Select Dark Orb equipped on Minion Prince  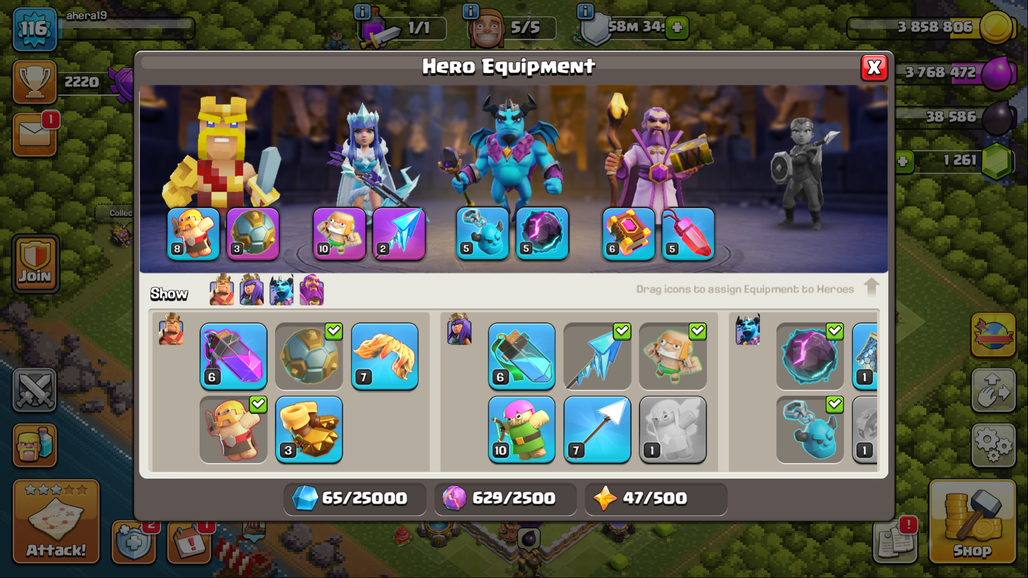coord(542,234)
